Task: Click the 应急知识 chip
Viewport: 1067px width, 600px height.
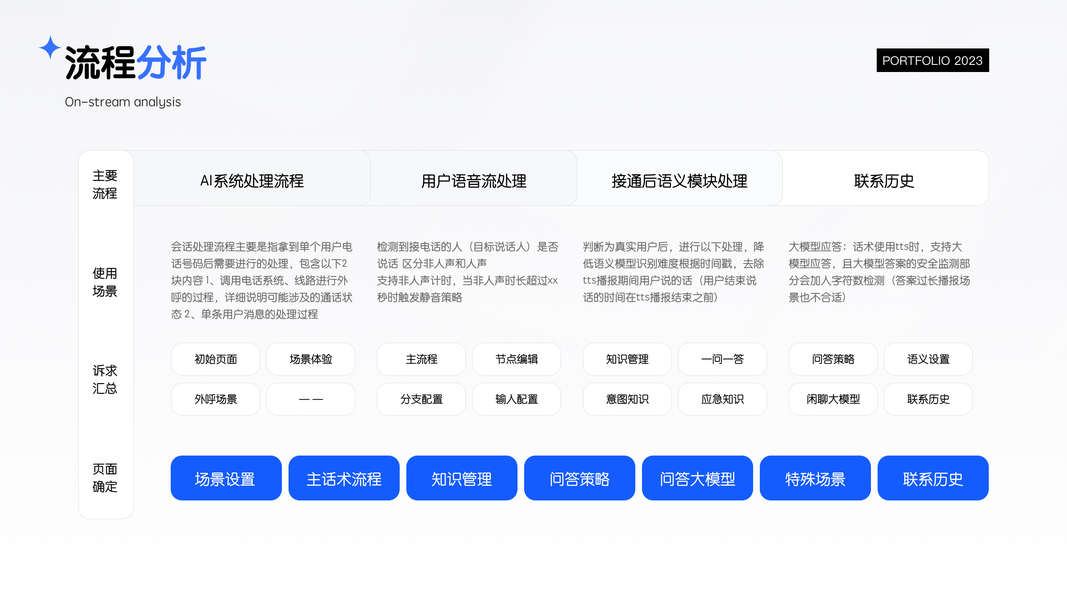Action: 723,399
